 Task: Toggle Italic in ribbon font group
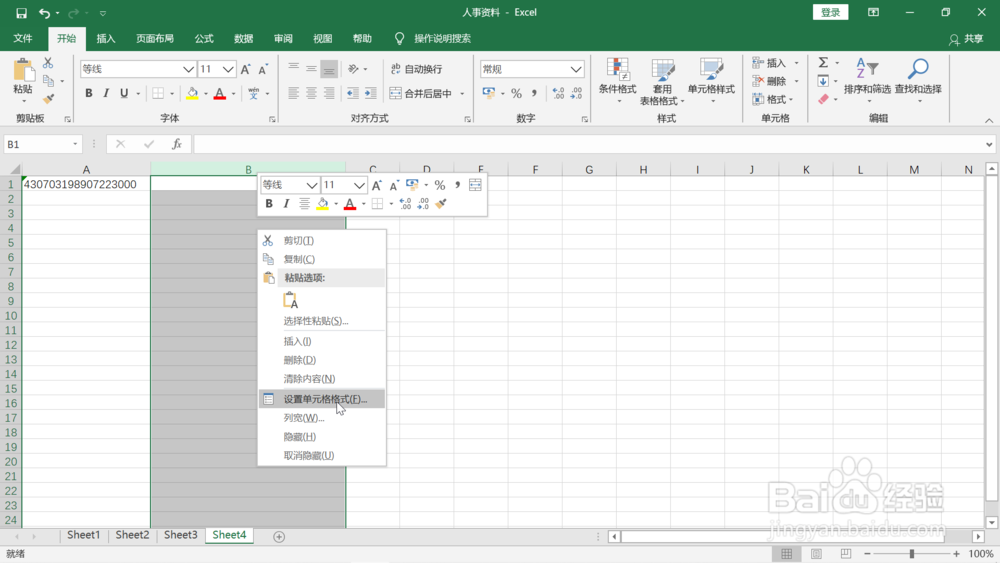tap(106, 94)
